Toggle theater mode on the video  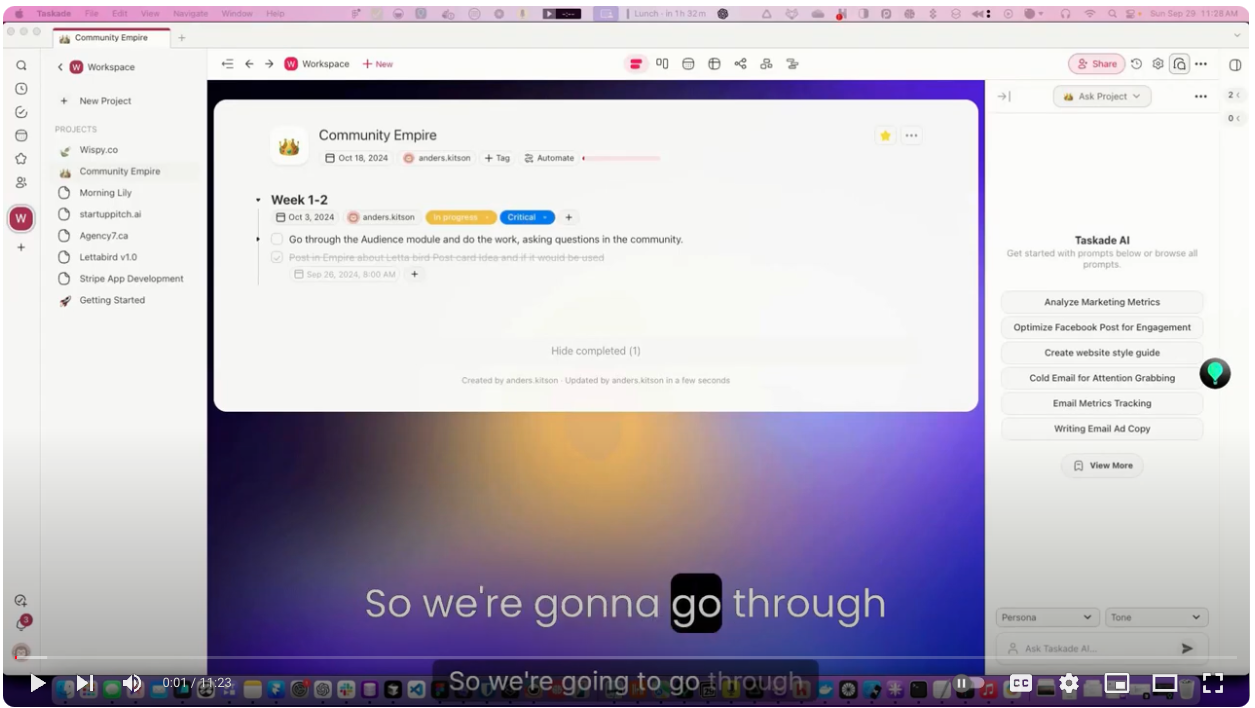(x=1165, y=683)
